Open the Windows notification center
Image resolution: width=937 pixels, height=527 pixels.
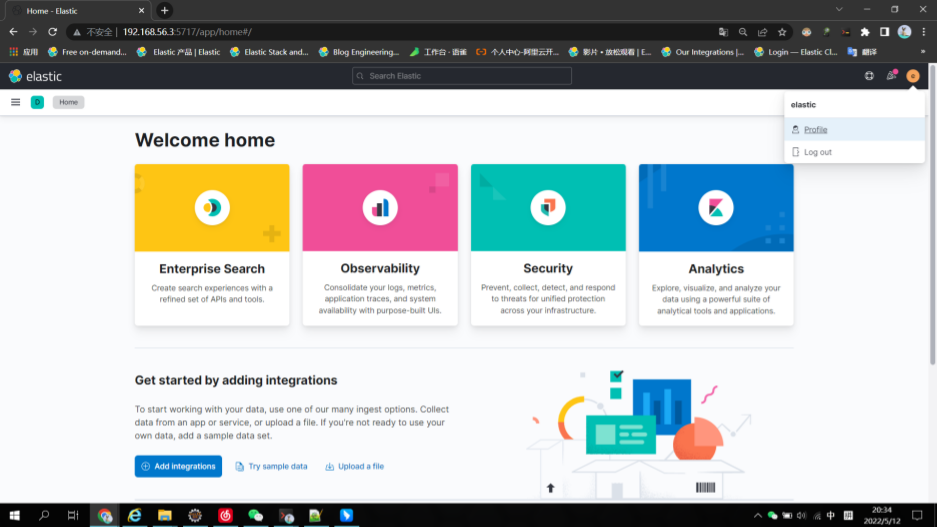[917, 515]
